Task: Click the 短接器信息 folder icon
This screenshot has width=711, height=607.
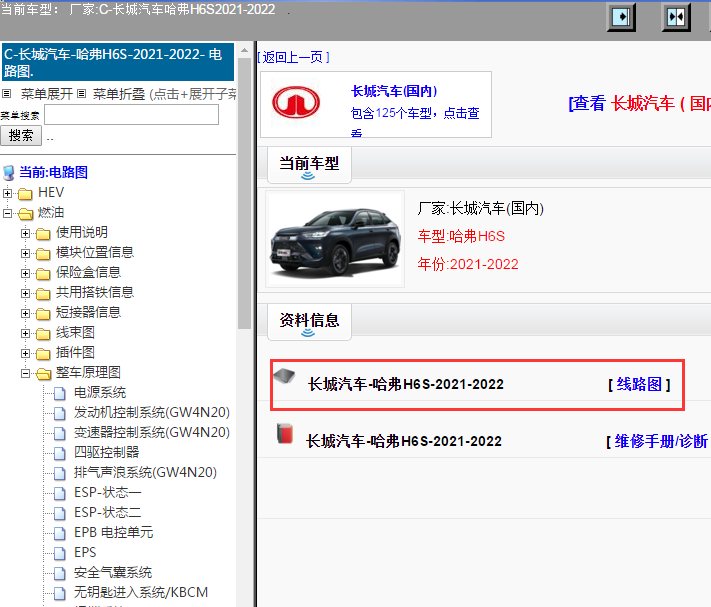Action: coord(43,313)
